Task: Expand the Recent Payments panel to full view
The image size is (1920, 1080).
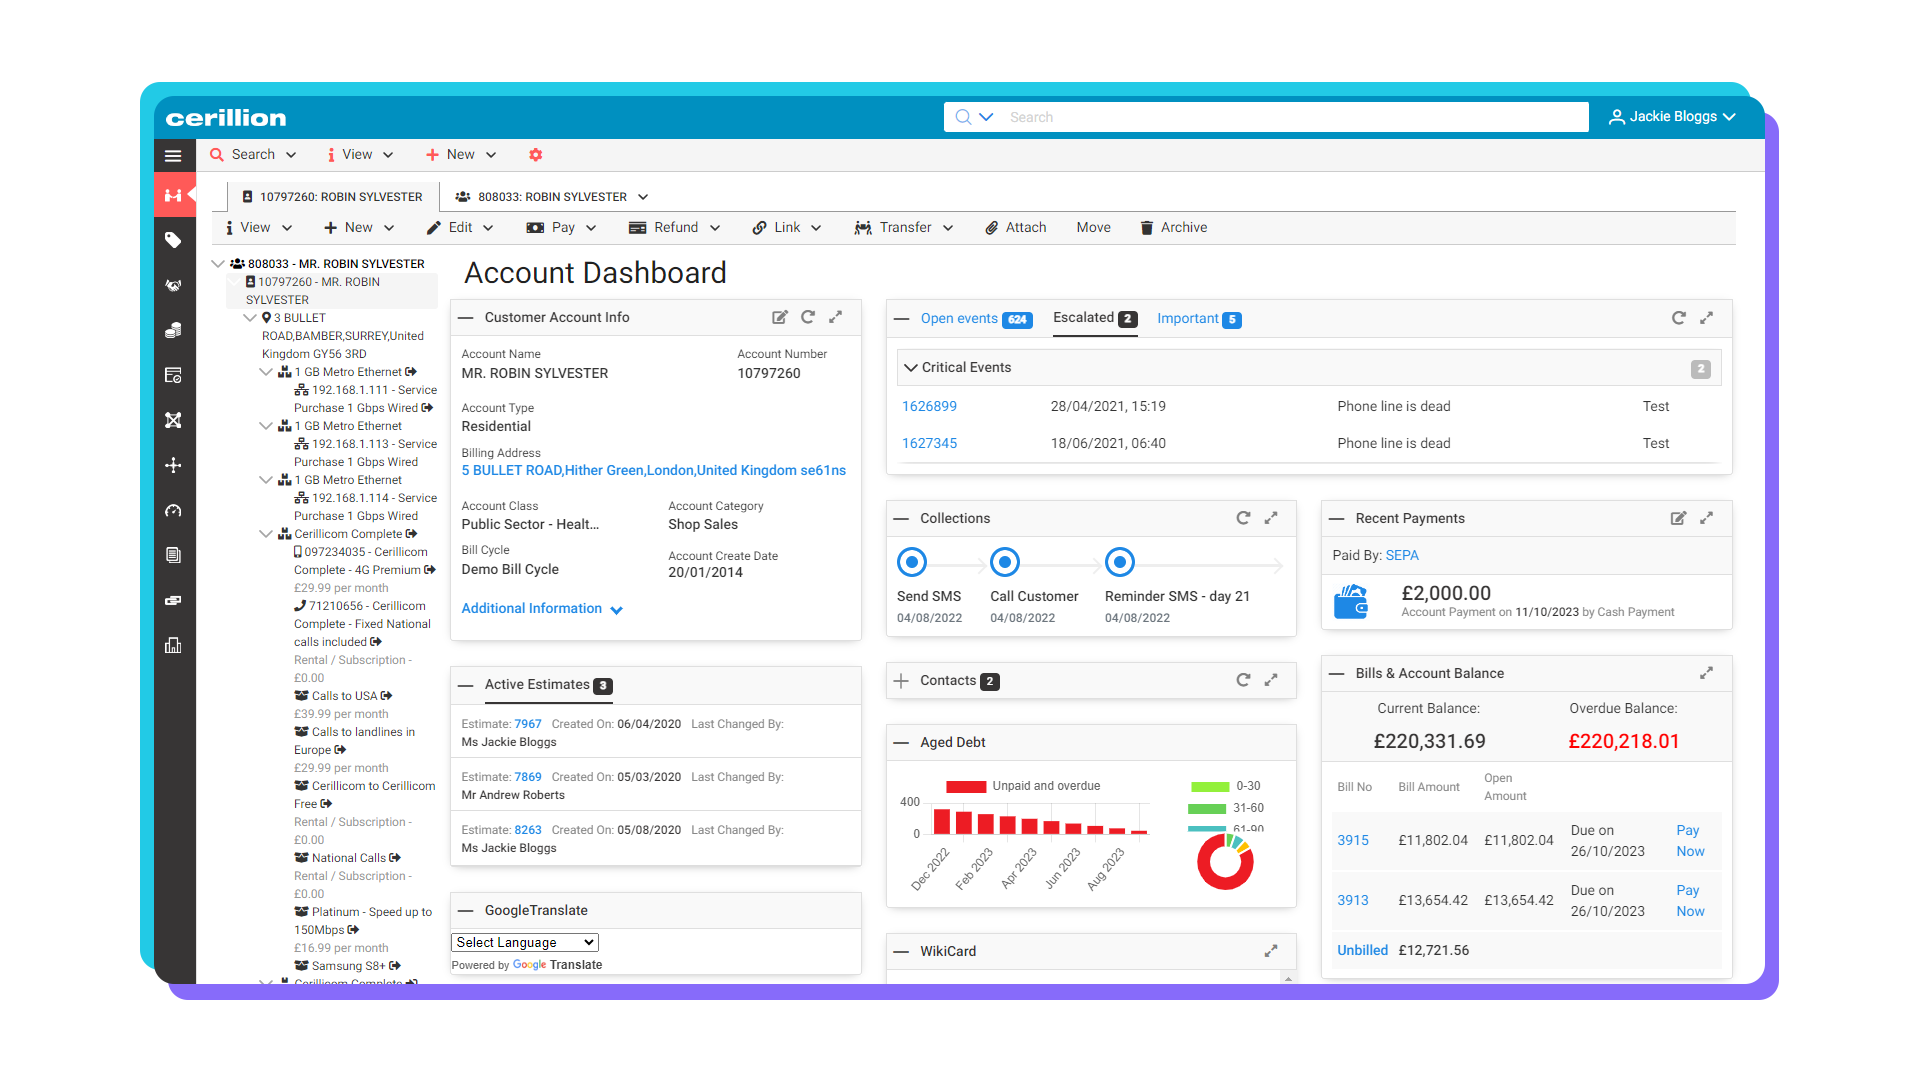Action: pos(1706,518)
